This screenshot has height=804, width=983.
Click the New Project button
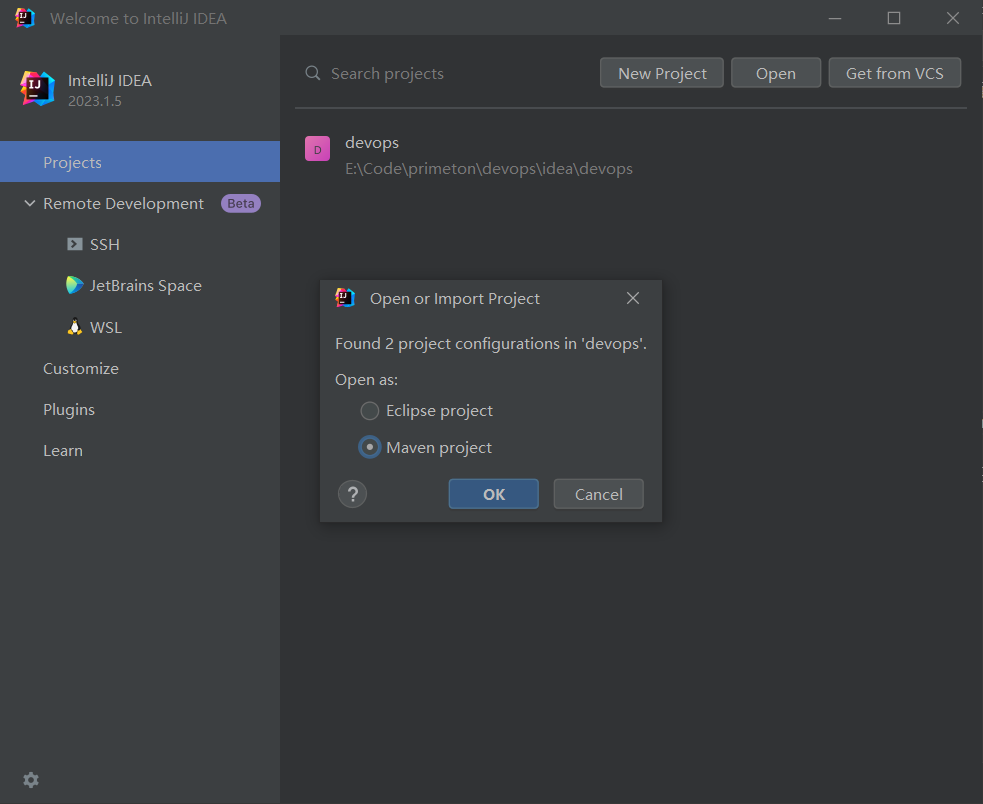coord(661,72)
